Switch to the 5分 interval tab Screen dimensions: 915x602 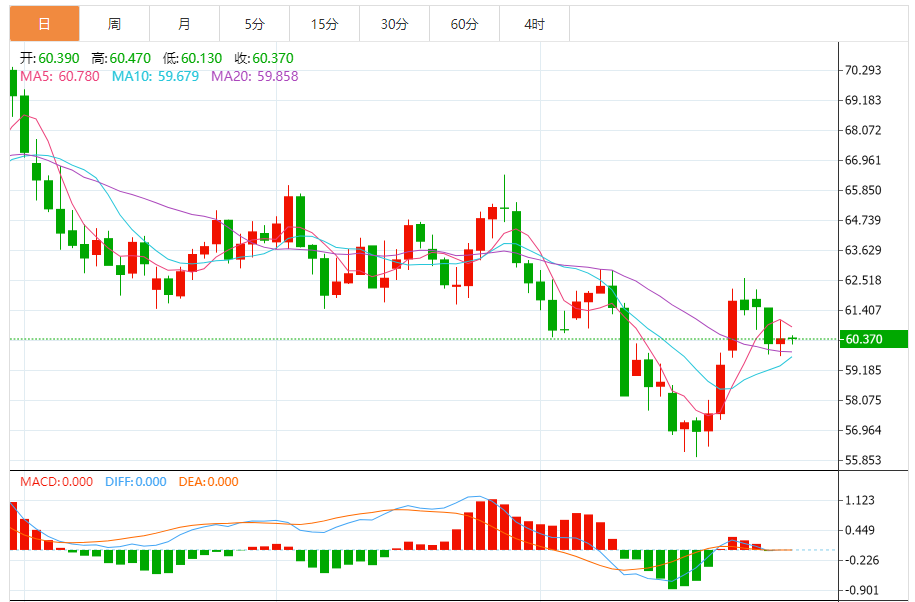pos(254,24)
